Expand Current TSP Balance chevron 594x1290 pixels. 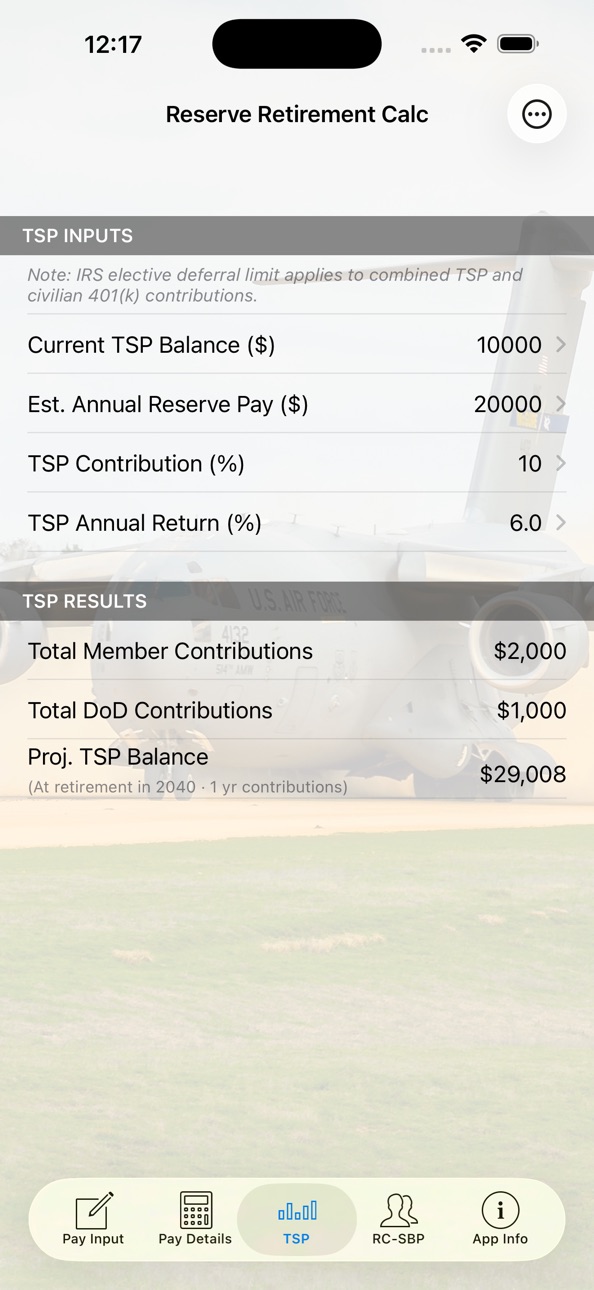[x=561, y=344]
